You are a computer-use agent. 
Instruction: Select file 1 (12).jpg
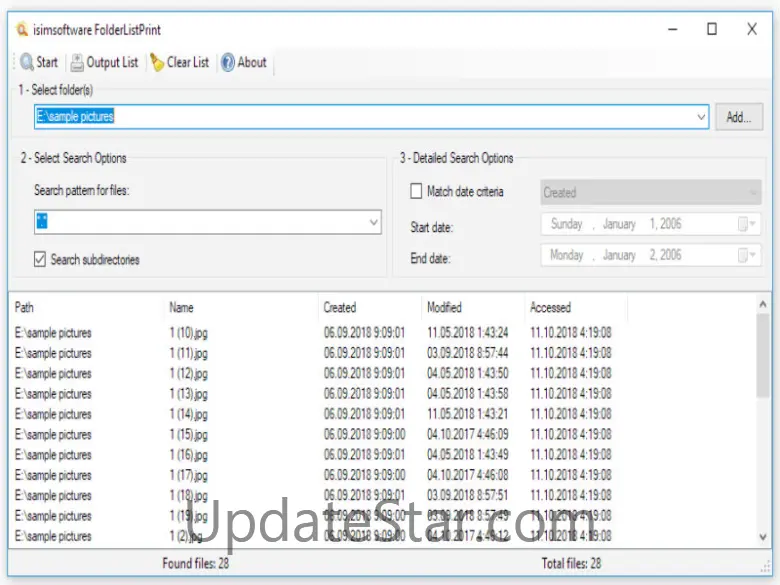(189, 374)
